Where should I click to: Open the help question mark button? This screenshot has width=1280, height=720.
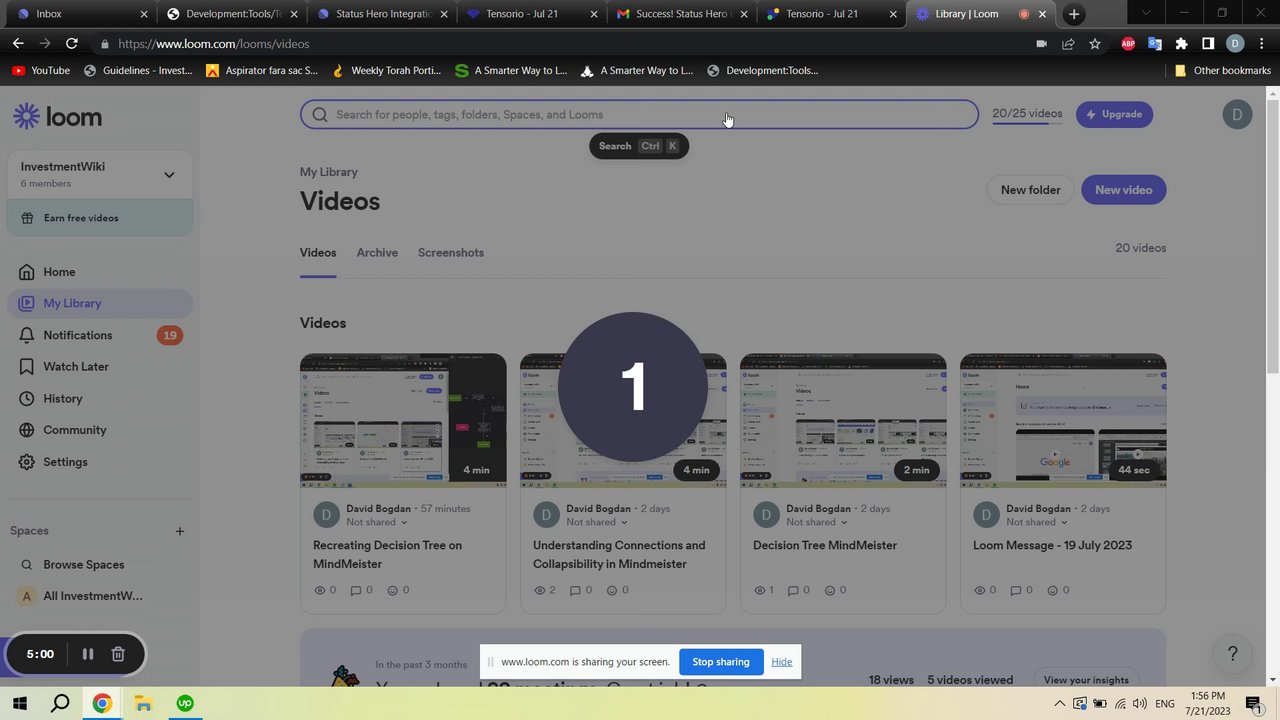tap(1233, 654)
